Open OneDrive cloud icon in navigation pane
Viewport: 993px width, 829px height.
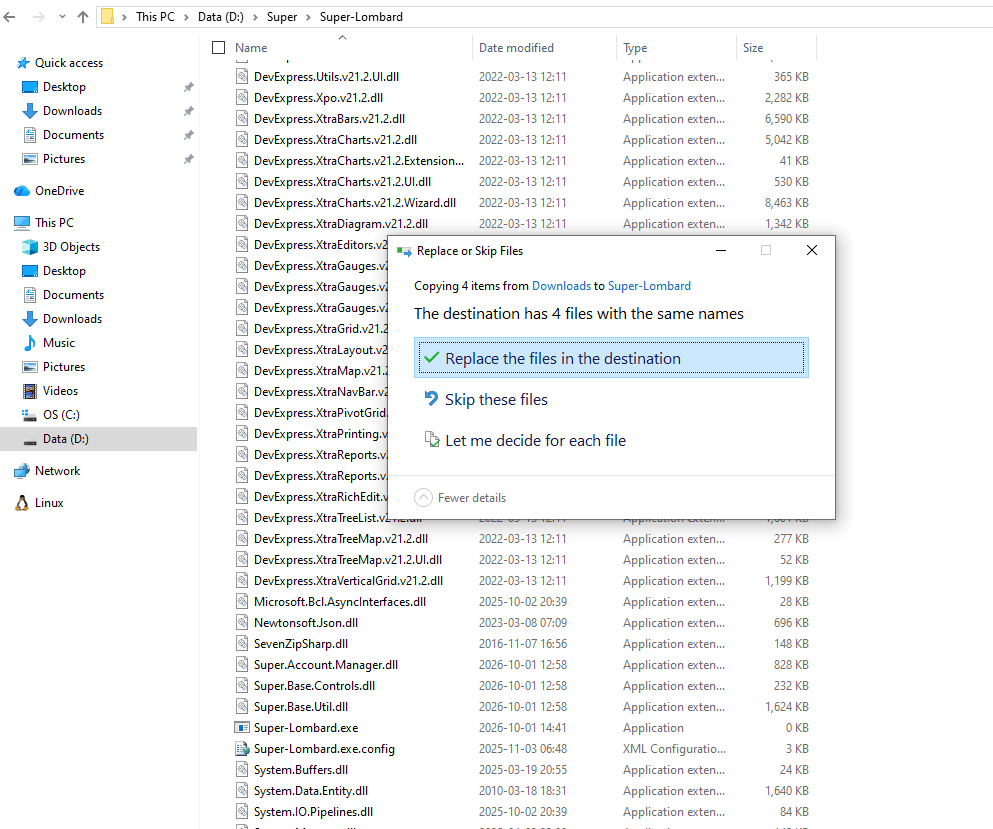[x=22, y=191]
